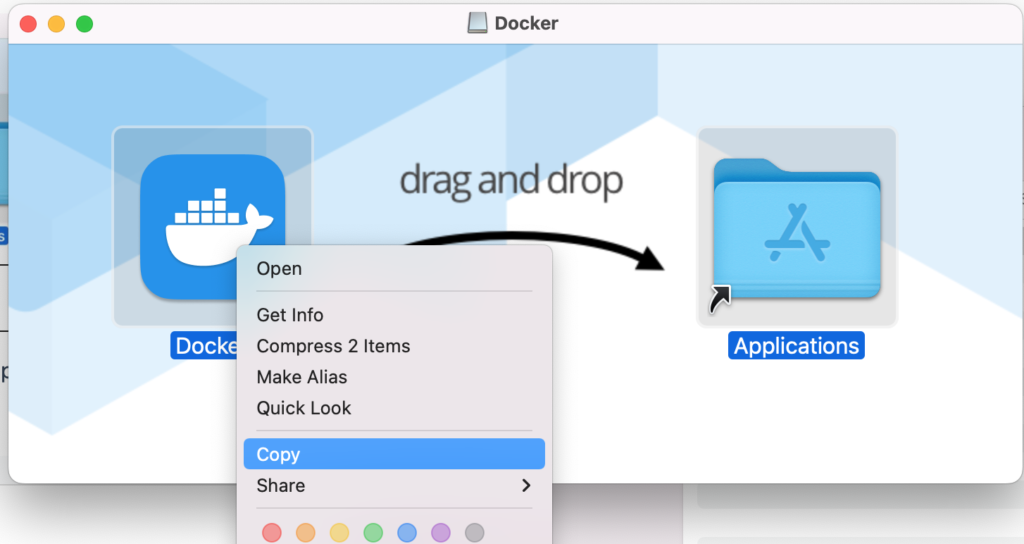Apply the red color tag
The image size is (1024, 544).
click(271, 532)
